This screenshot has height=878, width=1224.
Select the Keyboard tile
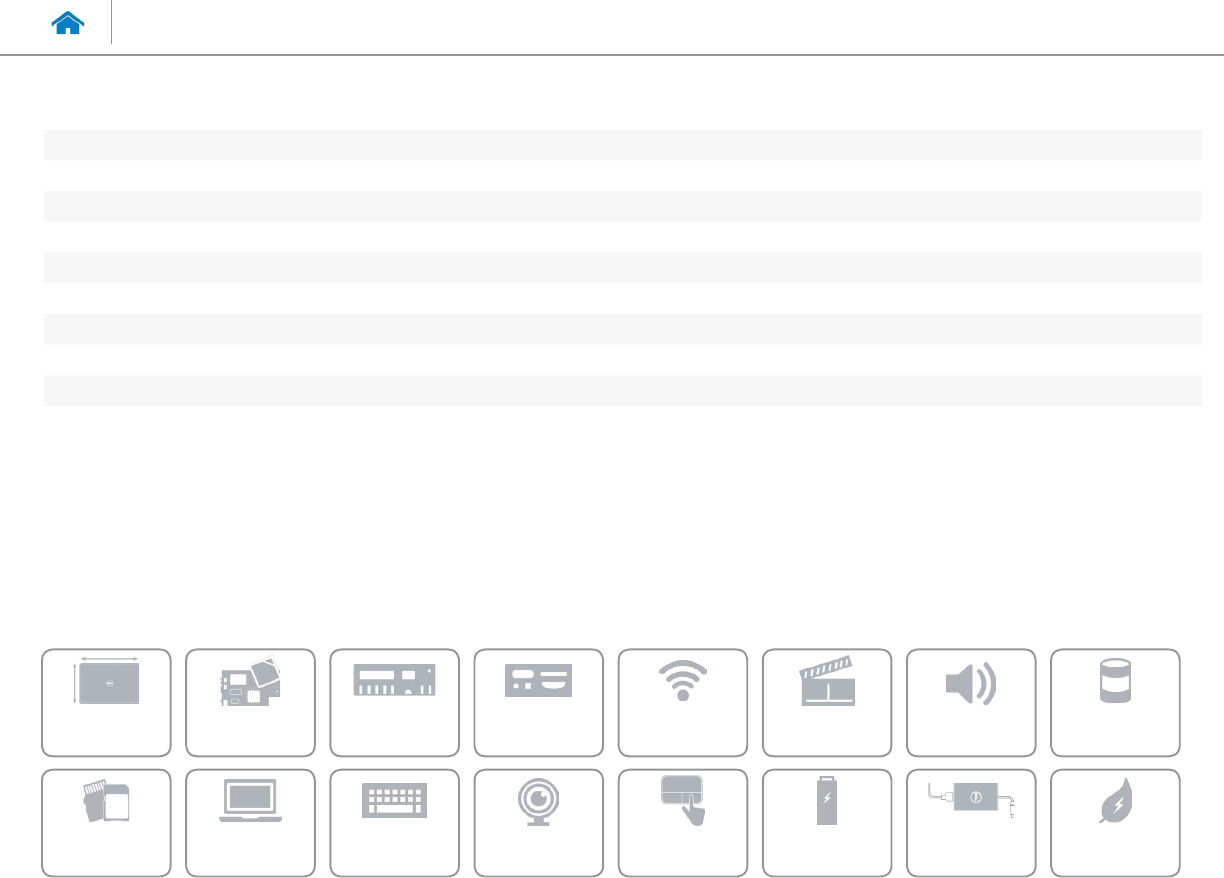394,822
